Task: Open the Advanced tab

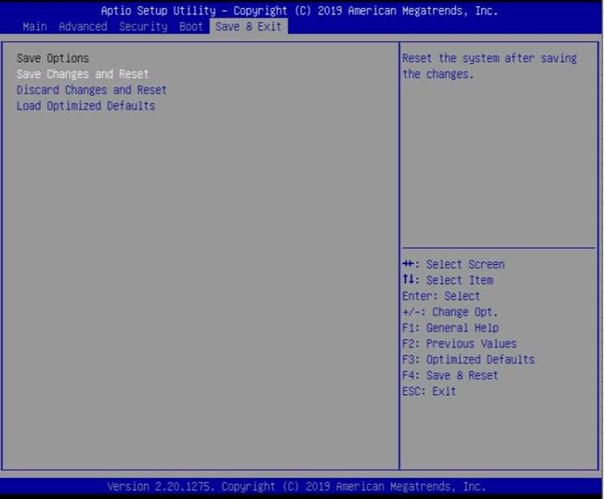Action: coord(82,26)
